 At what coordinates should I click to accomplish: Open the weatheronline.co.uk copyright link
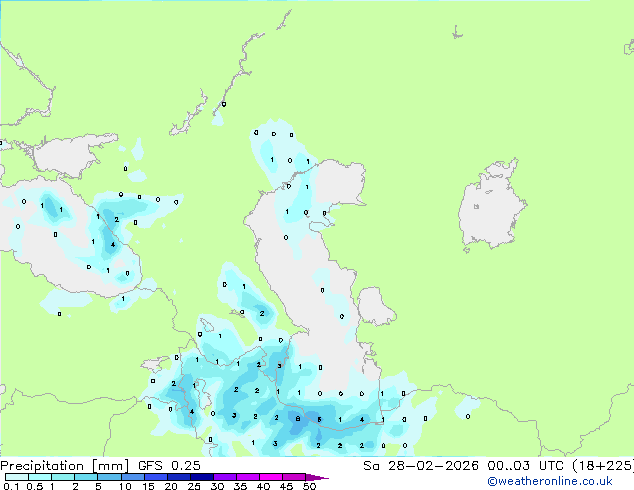(x=550, y=481)
